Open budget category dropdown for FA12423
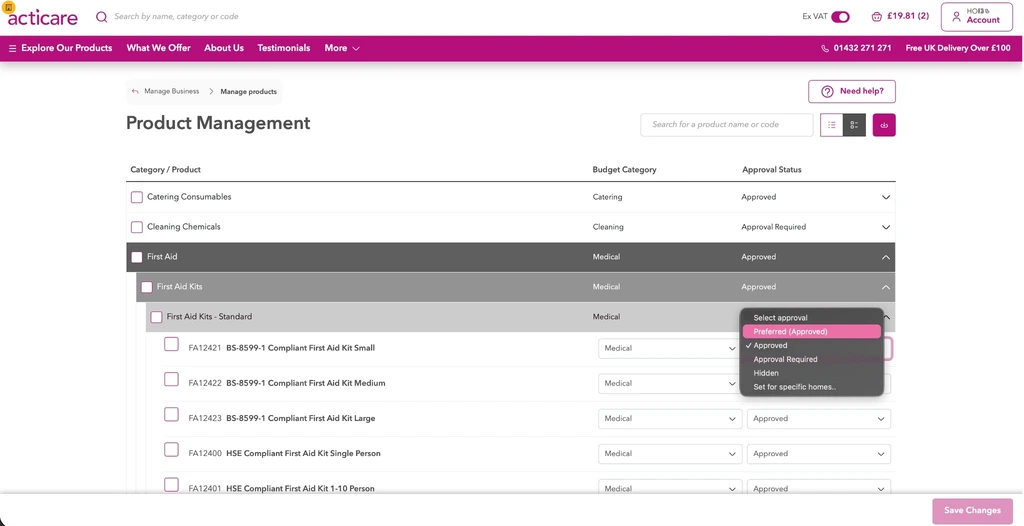 point(670,419)
